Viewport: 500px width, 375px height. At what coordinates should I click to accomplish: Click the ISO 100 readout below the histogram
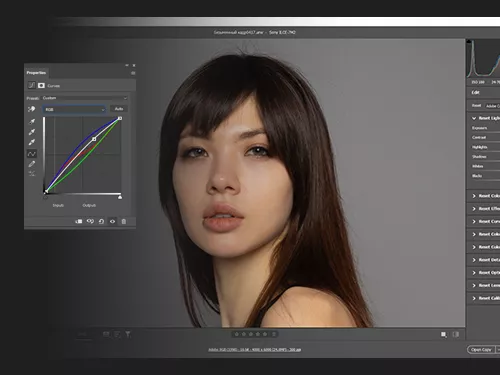pos(478,82)
